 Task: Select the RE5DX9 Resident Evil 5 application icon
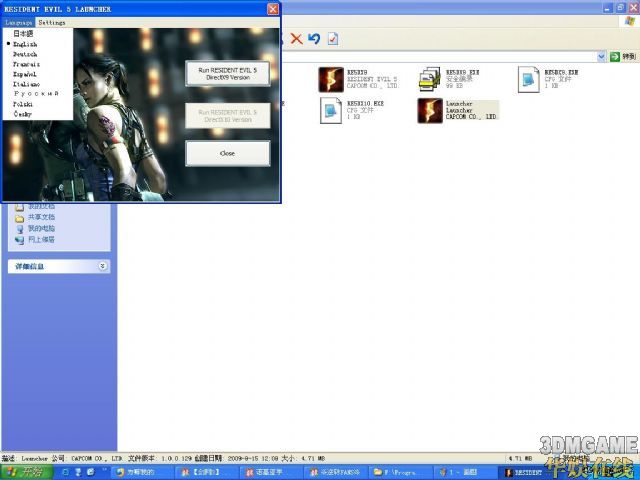(x=331, y=80)
